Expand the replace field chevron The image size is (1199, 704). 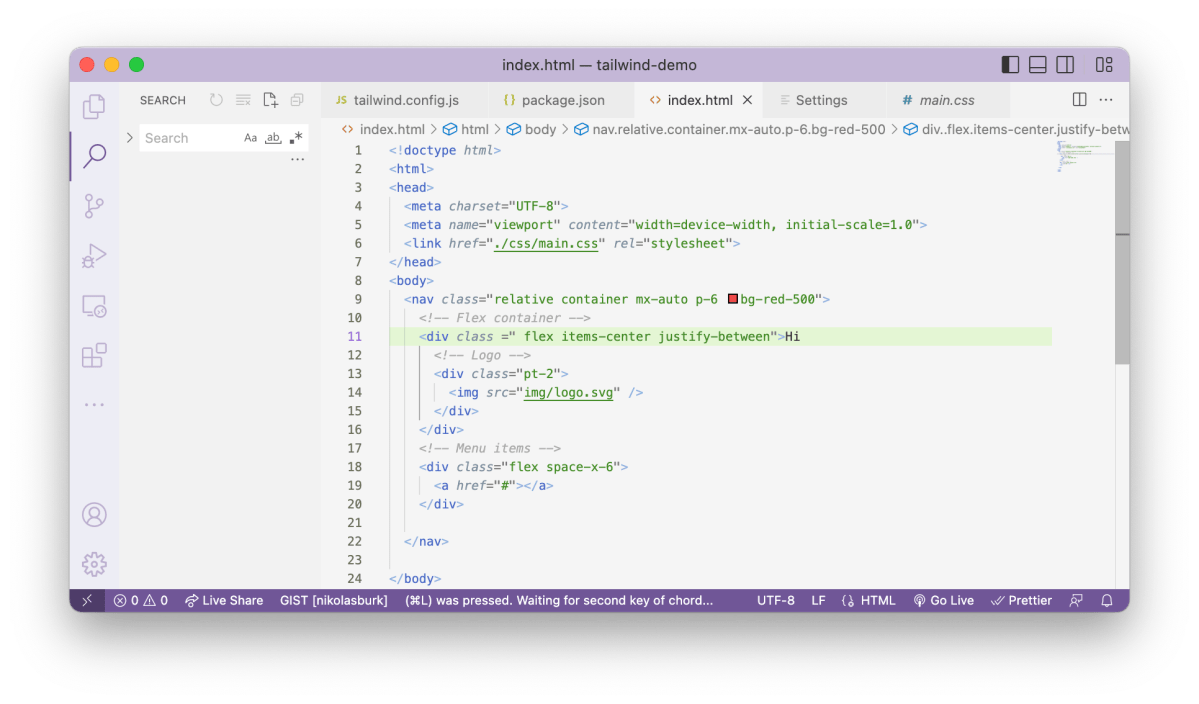[x=129, y=138]
